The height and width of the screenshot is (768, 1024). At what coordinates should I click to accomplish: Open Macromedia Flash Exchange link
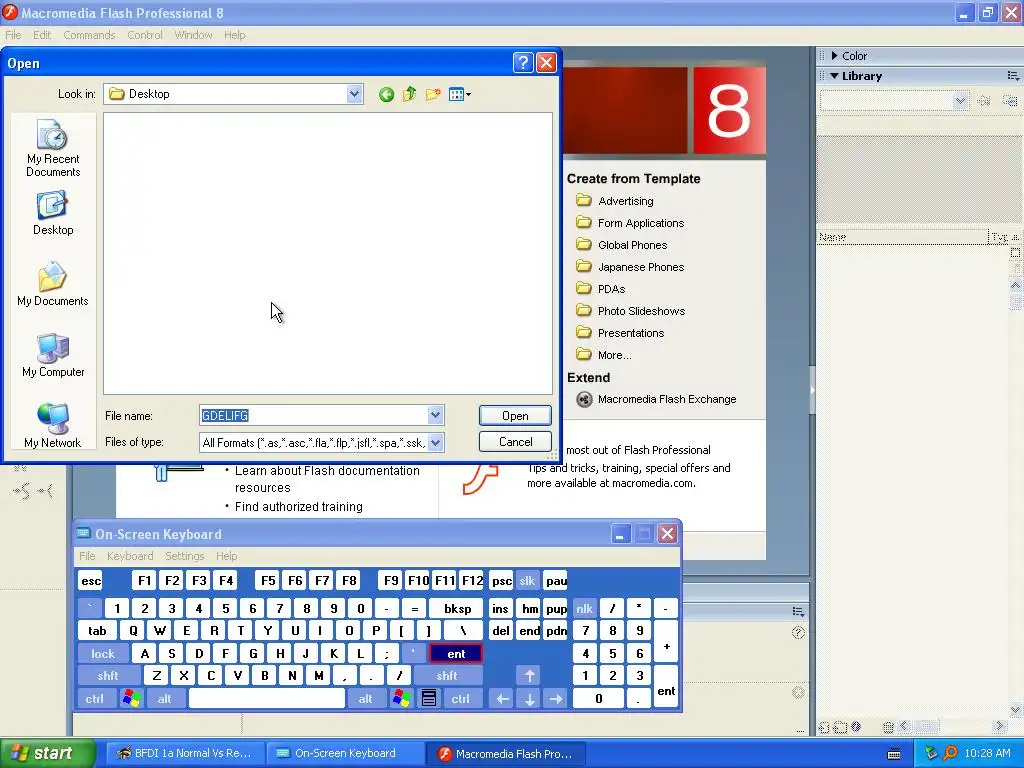pos(656,399)
